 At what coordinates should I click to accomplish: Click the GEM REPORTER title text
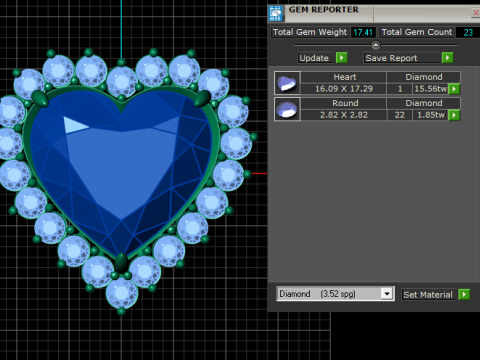click(324, 10)
